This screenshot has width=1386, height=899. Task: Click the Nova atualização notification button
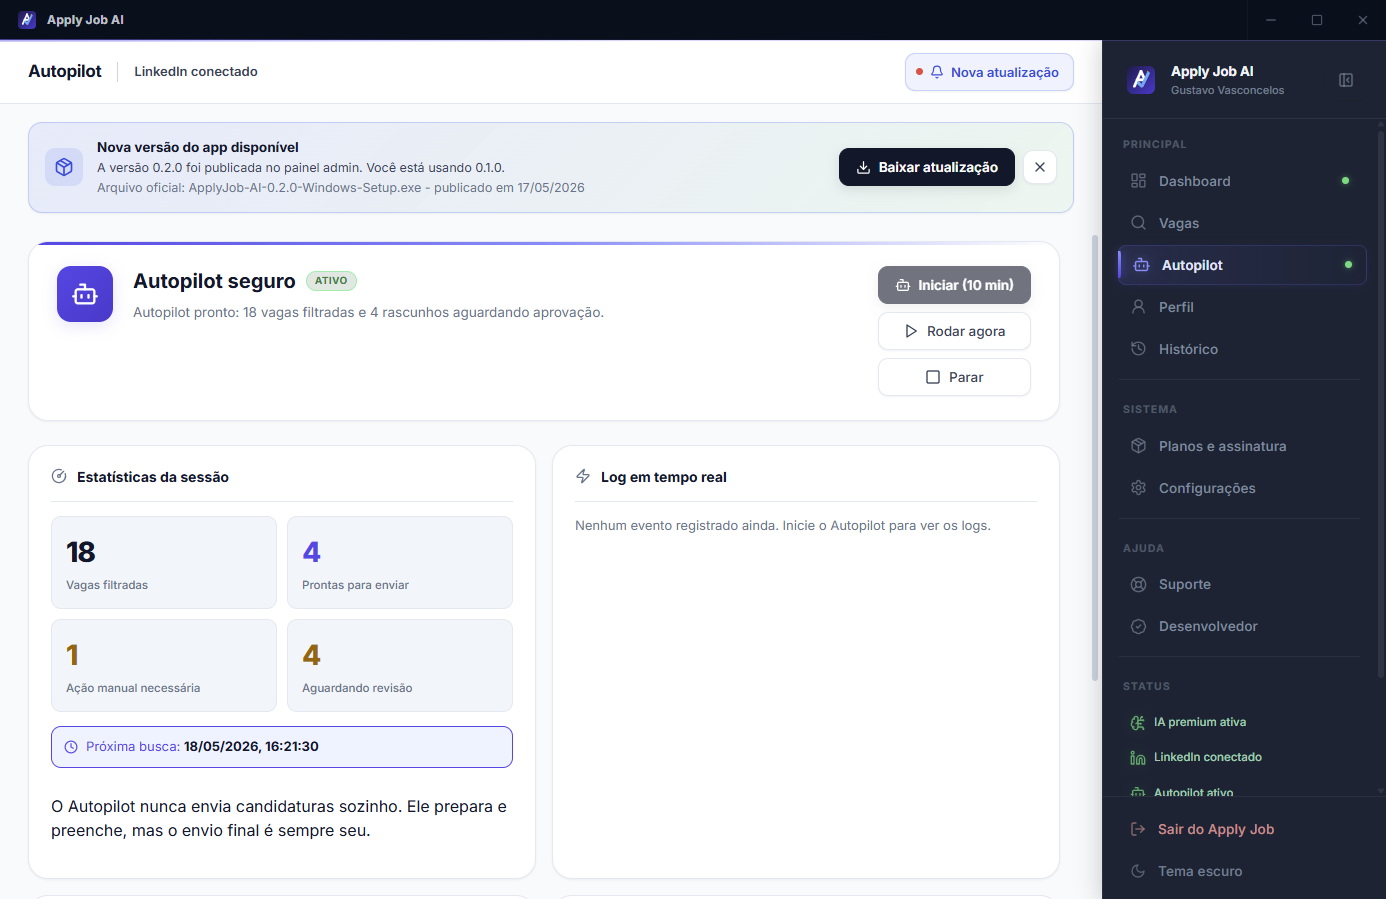pyautogui.click(x=989, y=72)
